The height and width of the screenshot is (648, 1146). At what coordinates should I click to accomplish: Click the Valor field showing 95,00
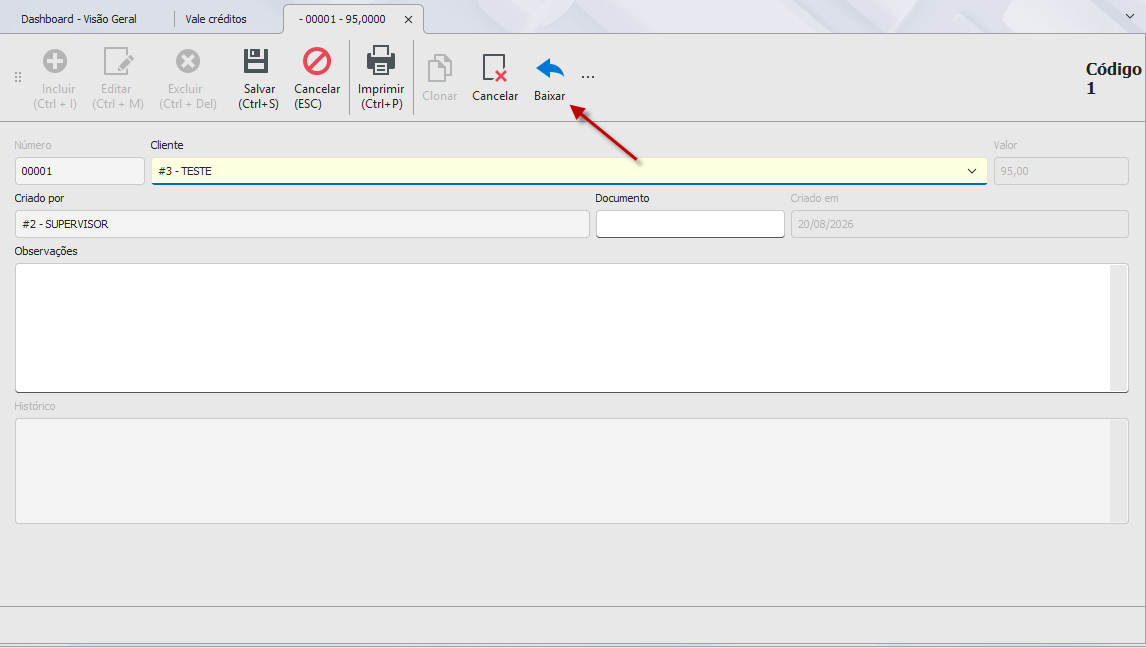coord(1061,171)
